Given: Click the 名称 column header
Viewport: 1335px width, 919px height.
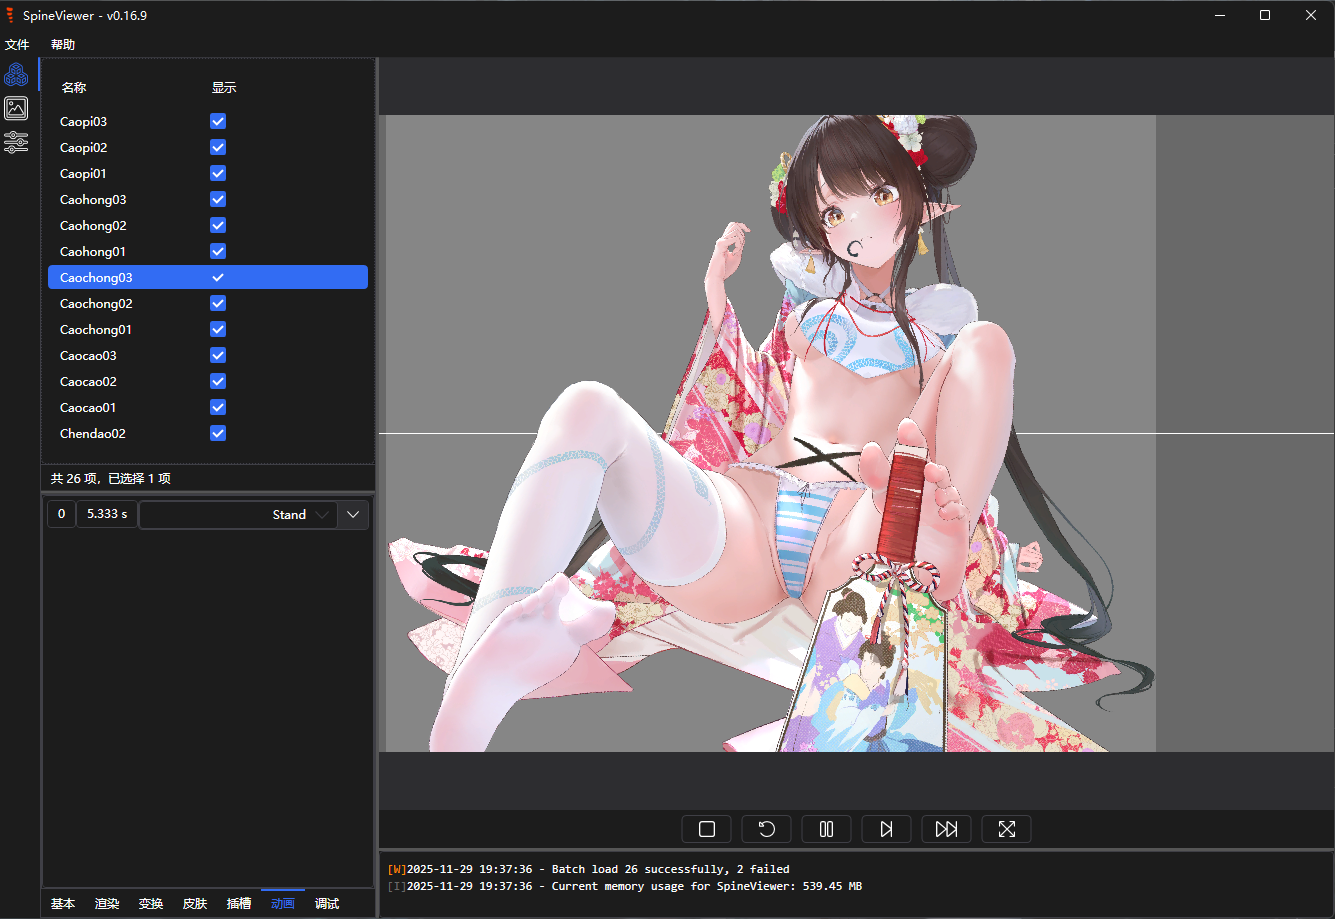Looking at the screenshot, I should pyautogui.click(x=74, y=87).
